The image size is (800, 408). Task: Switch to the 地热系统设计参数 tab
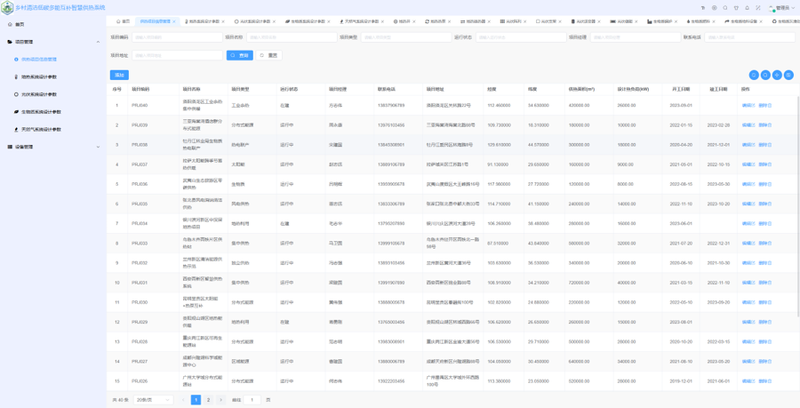pyautogui.click(x=204, y=21)
